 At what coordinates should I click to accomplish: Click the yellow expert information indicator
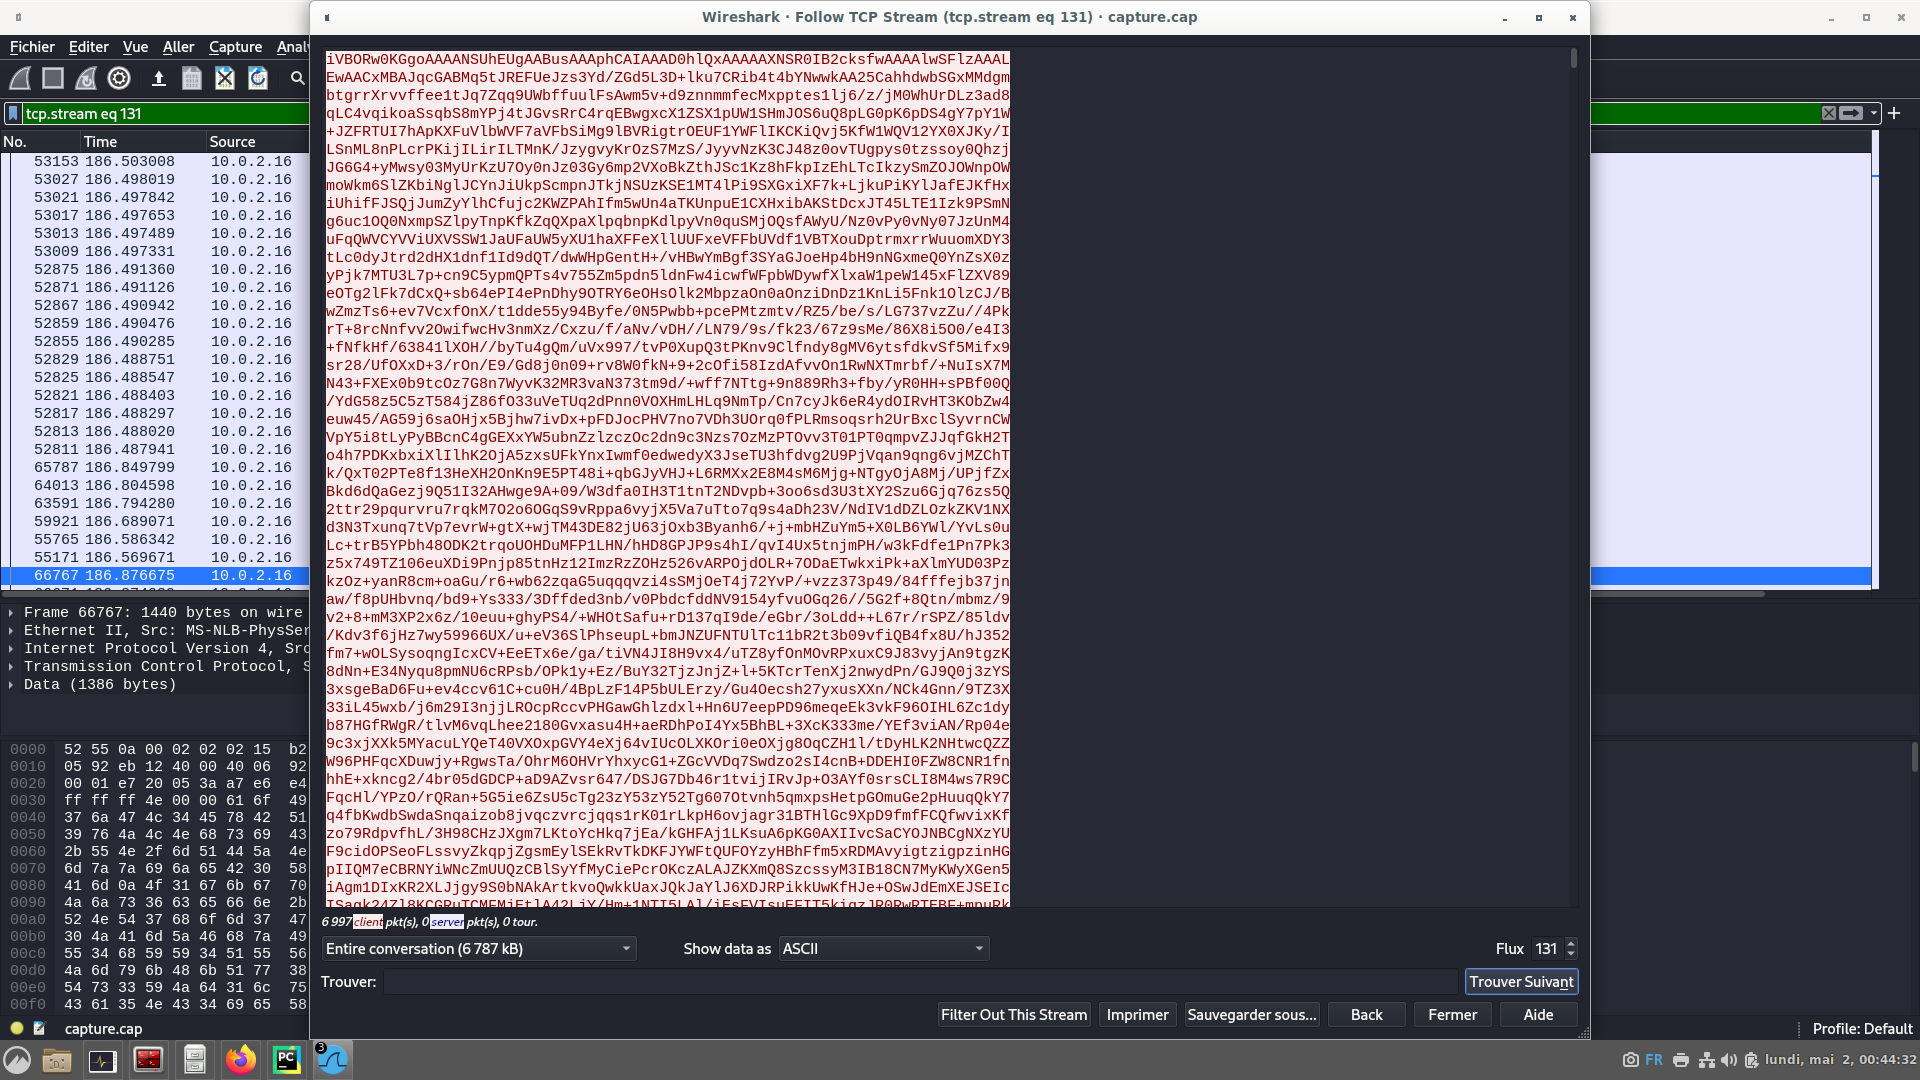tap(17, 1028)
